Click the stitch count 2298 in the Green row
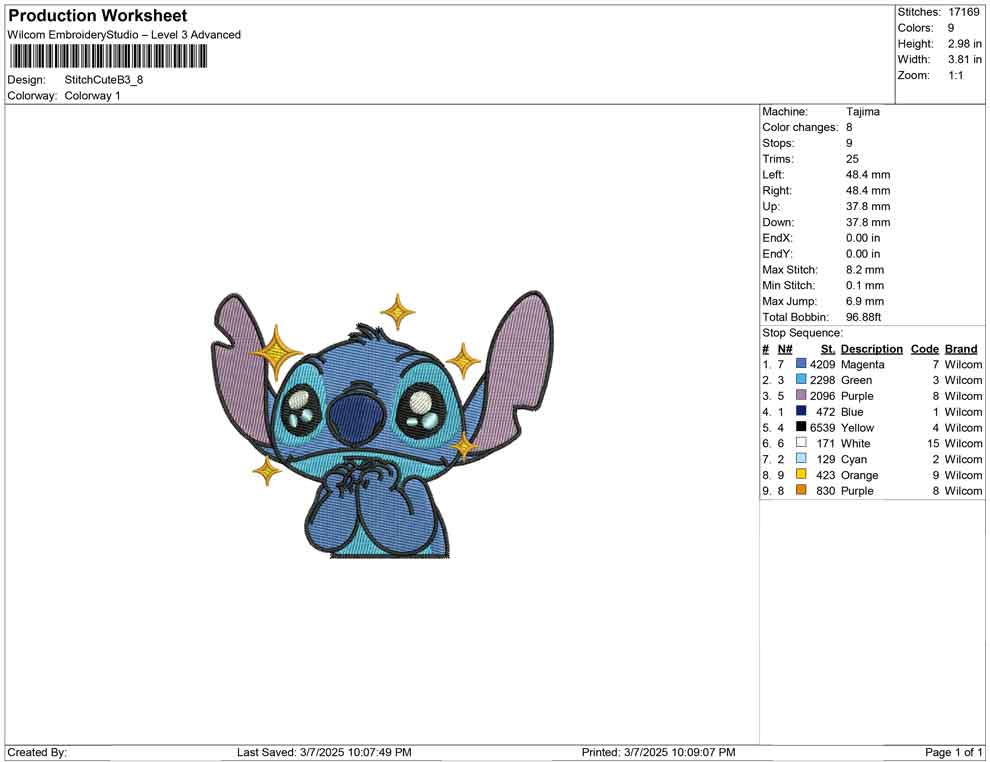 (822, 380)
